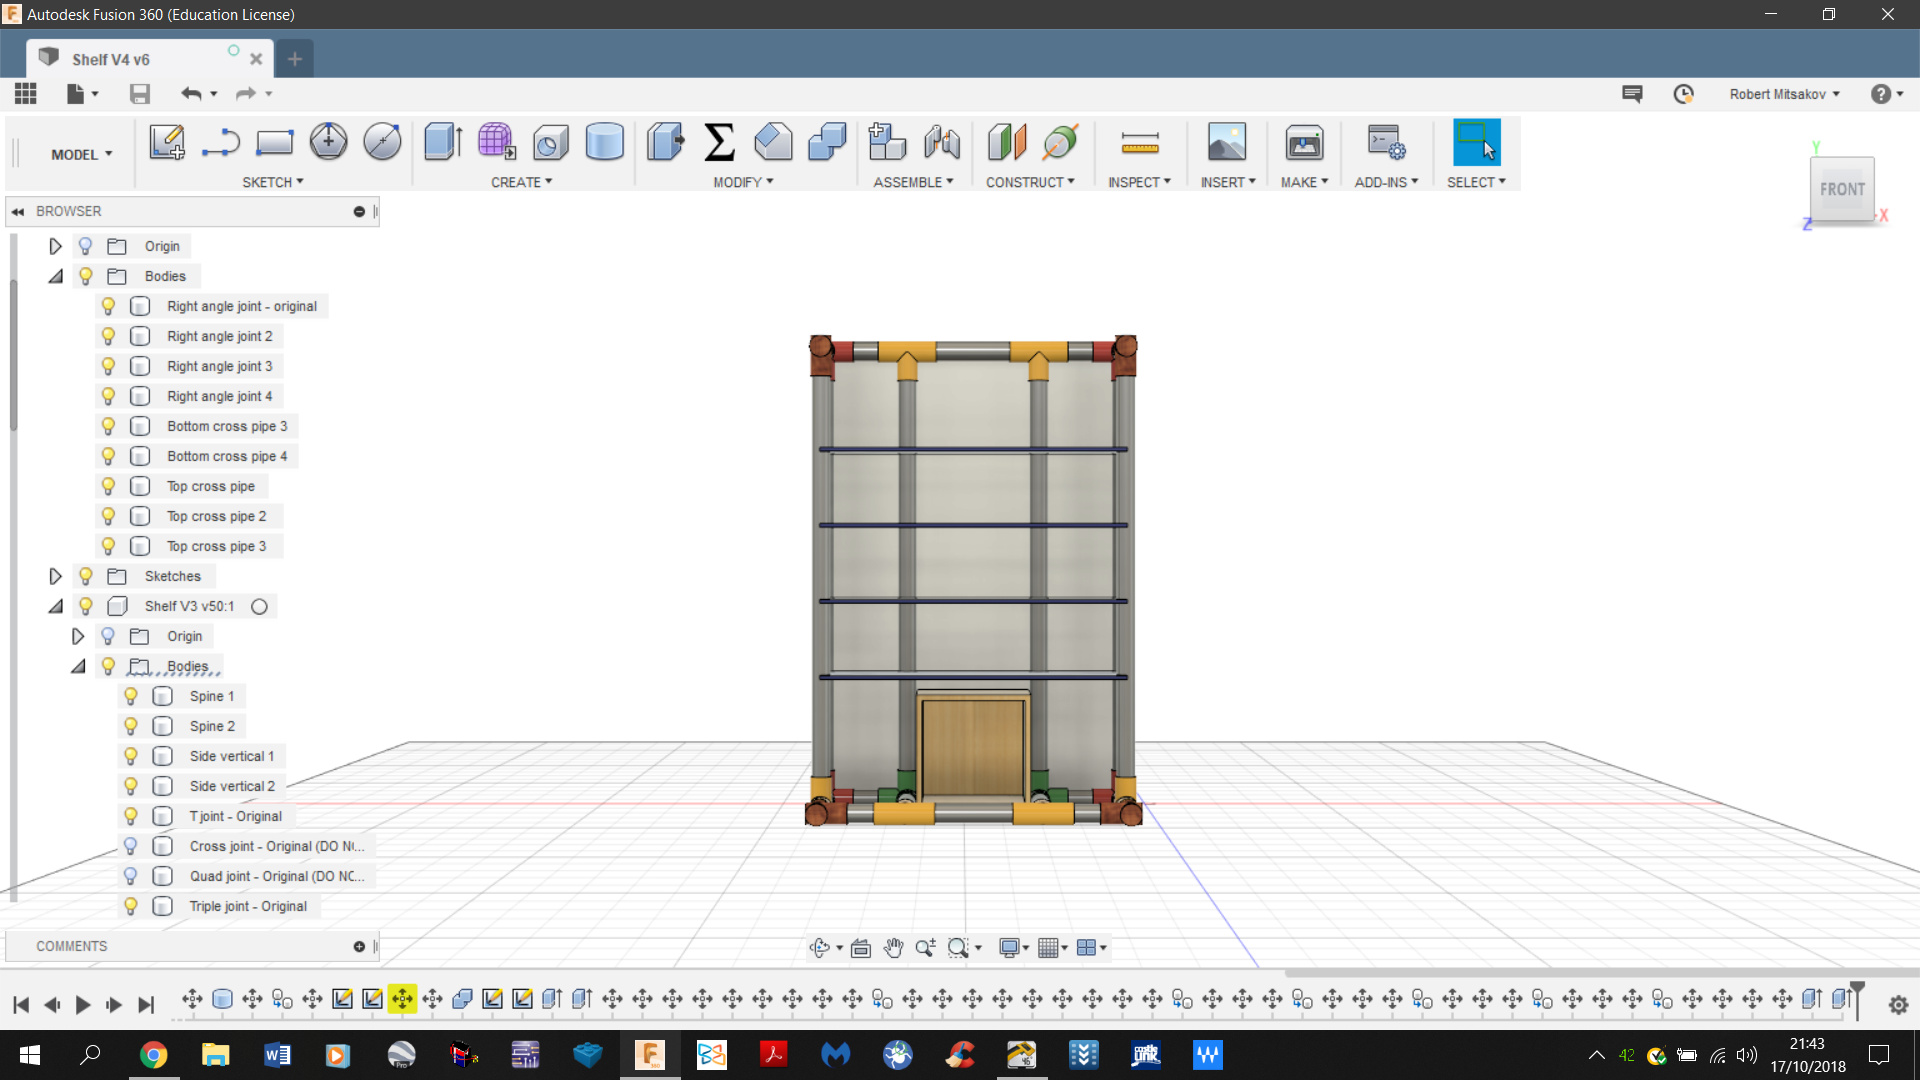Select the Press Pull modify tool
The image size is (1920, 1080).
point(665,142)
